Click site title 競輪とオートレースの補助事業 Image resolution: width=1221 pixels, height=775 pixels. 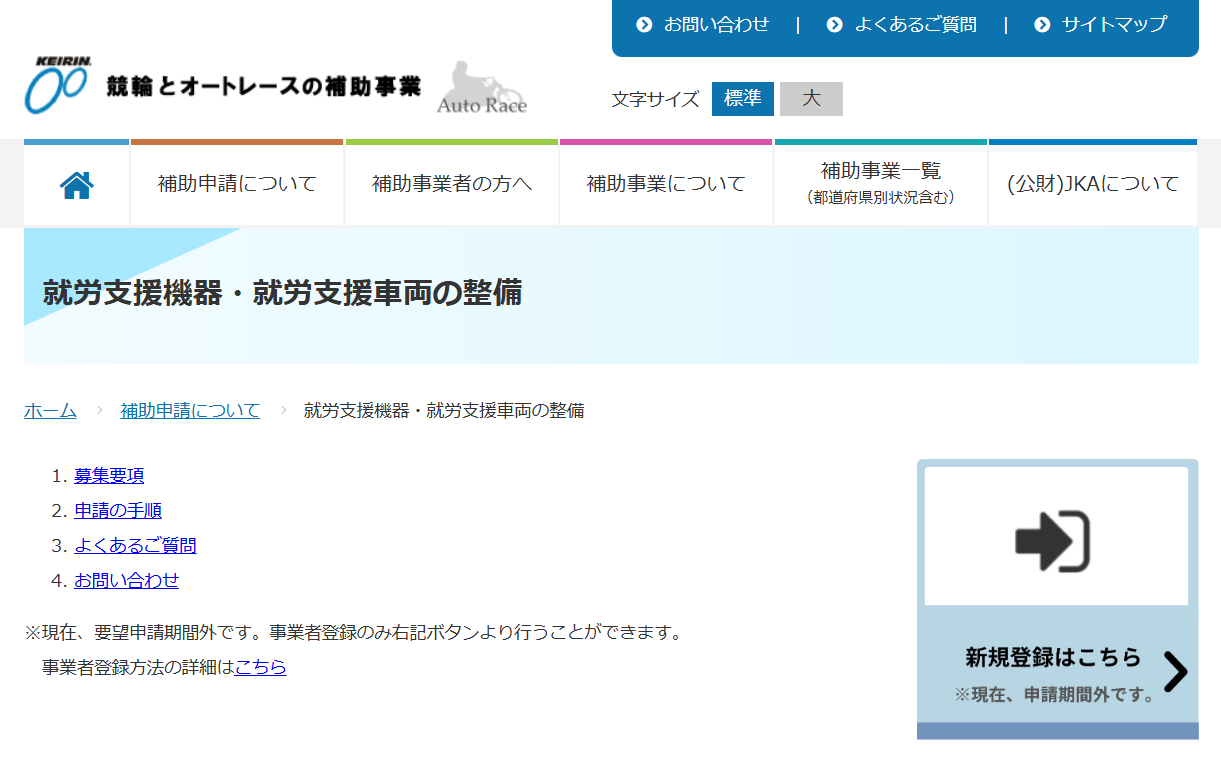pos(264,87)
